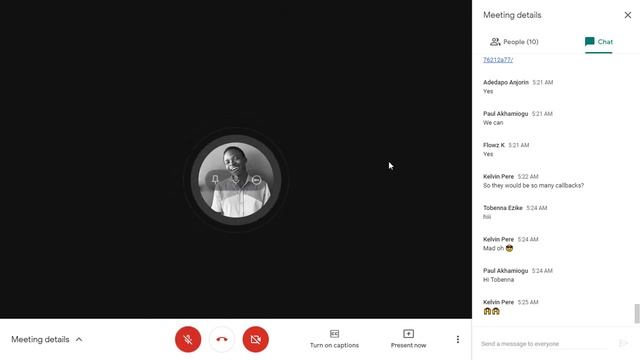Turn on captions
640x360 pixels.
[334, 339]
